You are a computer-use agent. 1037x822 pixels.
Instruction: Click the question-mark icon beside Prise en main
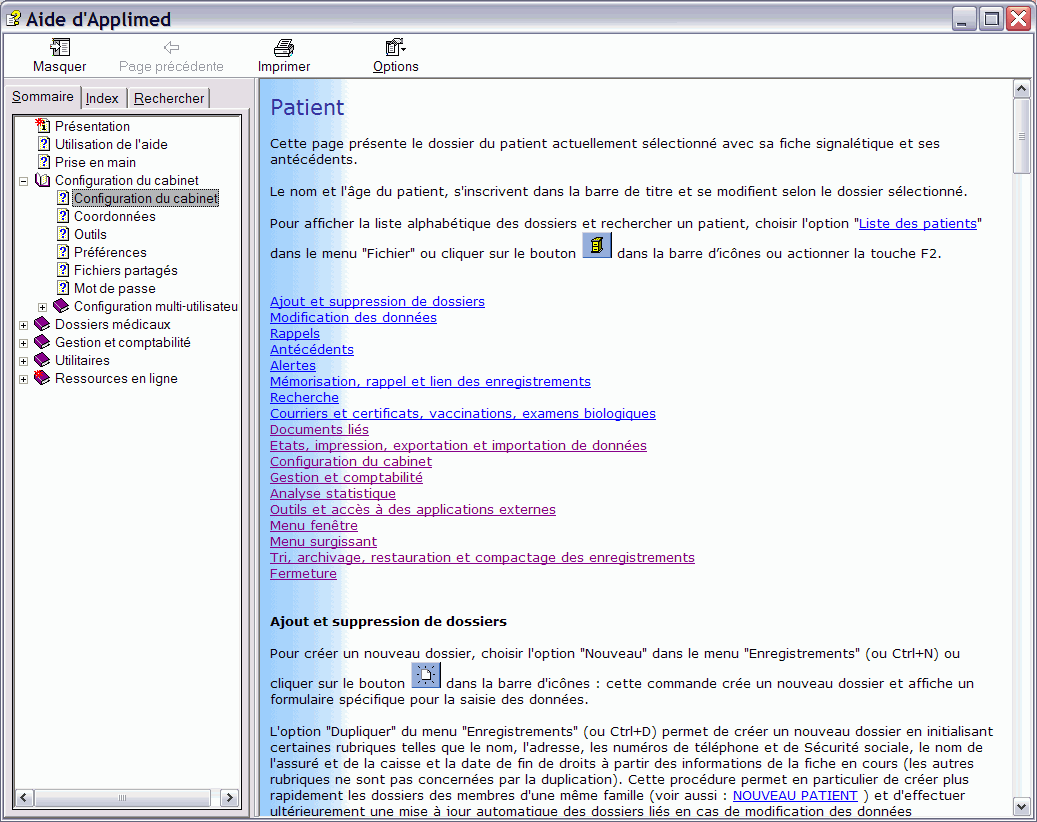pos(44,162)
